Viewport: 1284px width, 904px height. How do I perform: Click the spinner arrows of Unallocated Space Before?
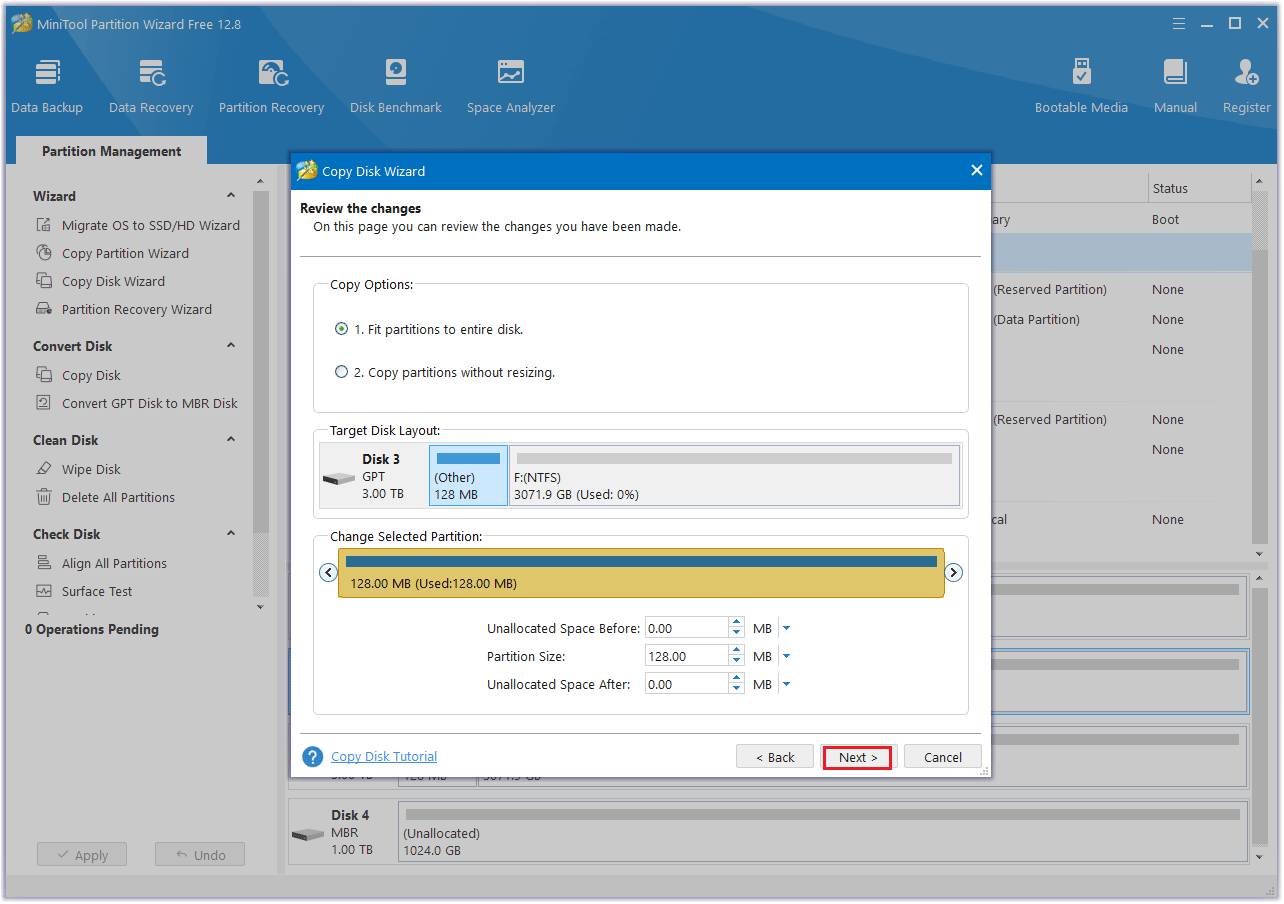point(737,628)
